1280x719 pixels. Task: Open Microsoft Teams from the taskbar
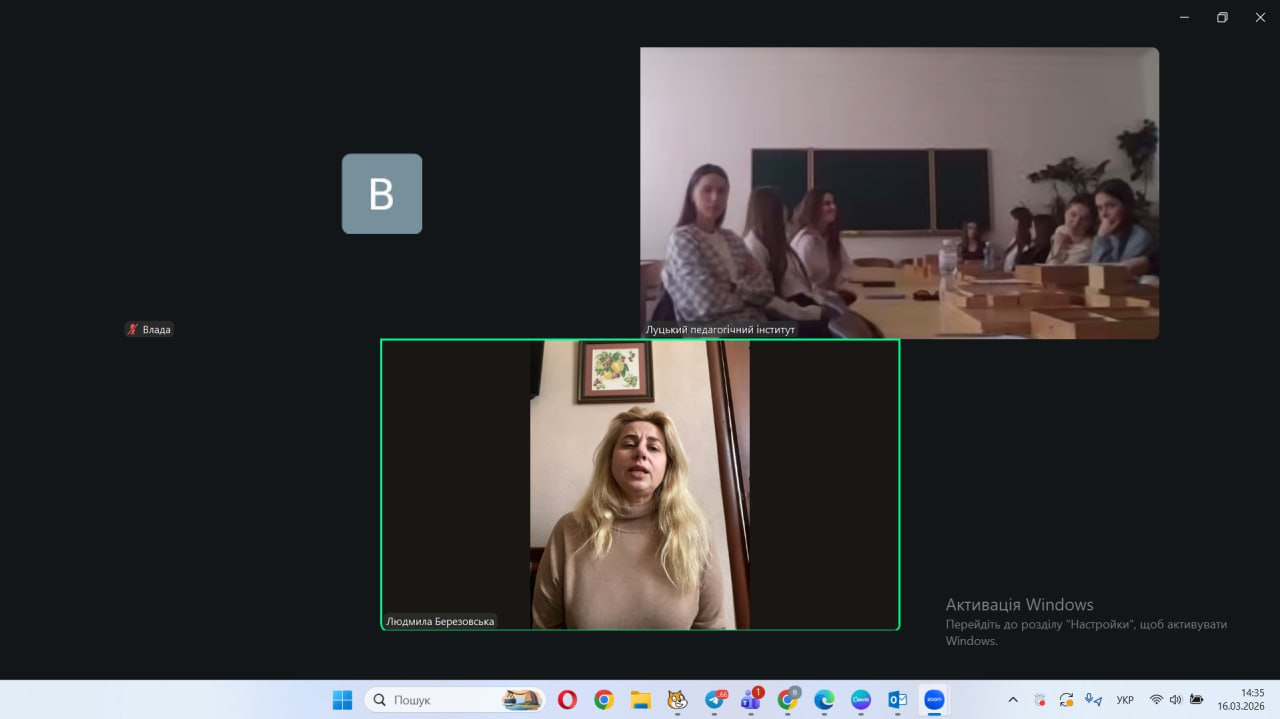[x=751, y=700]
